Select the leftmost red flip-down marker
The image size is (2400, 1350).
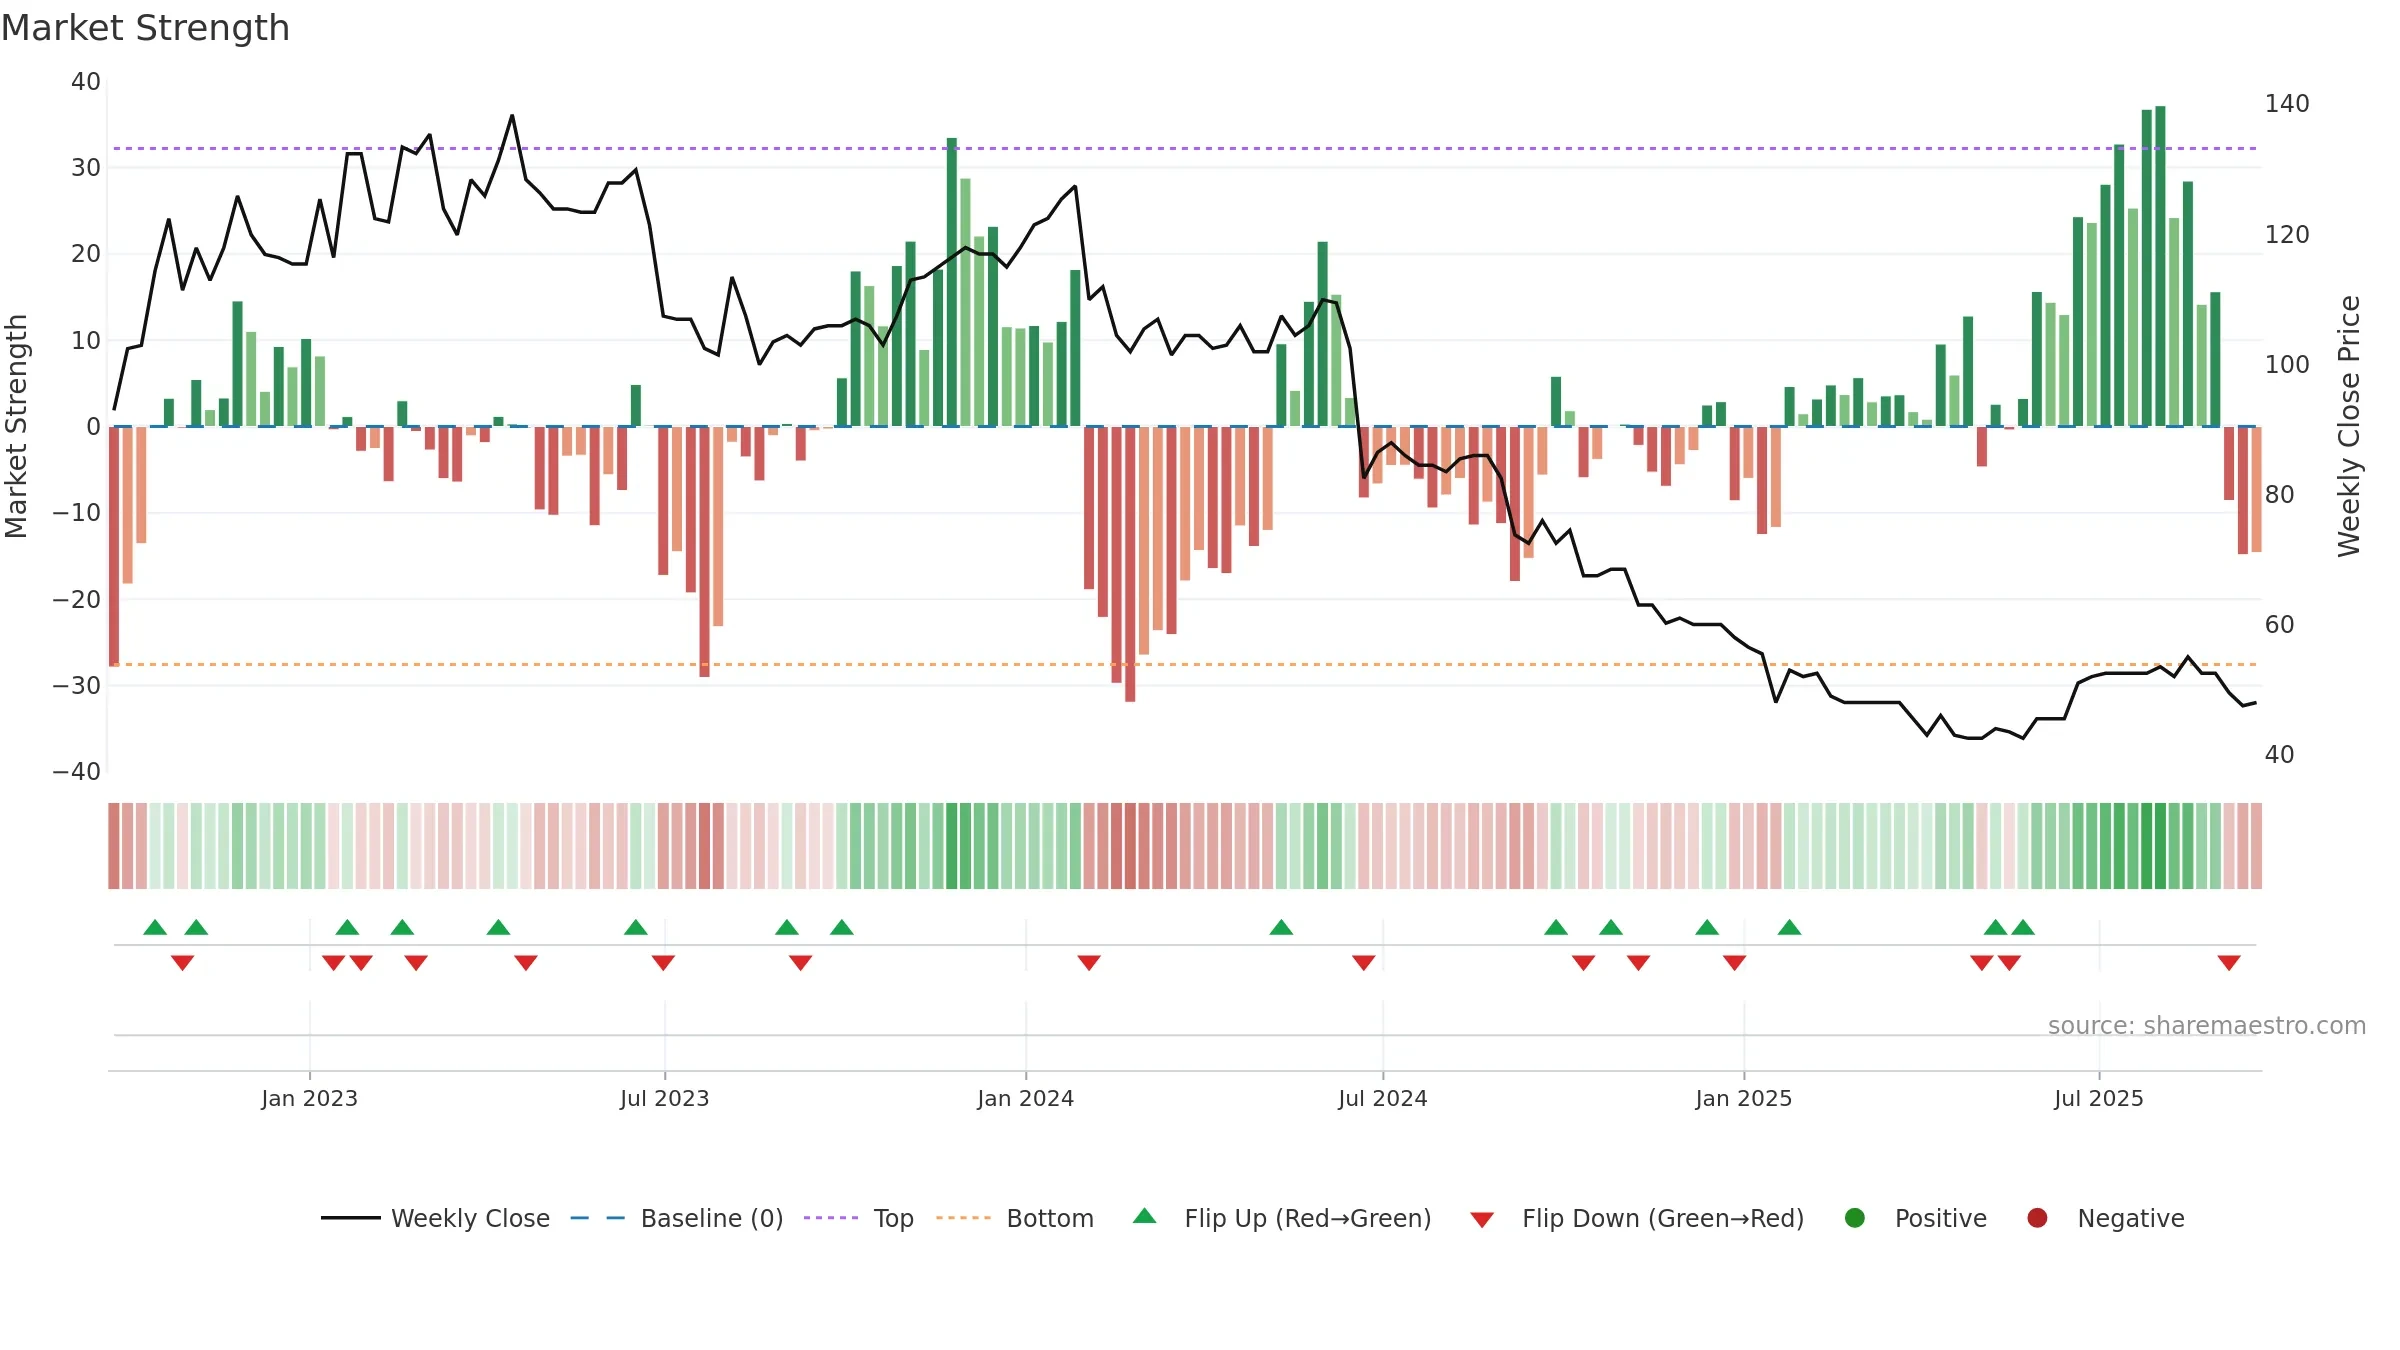pyautogui.click(x=182, y=962)
